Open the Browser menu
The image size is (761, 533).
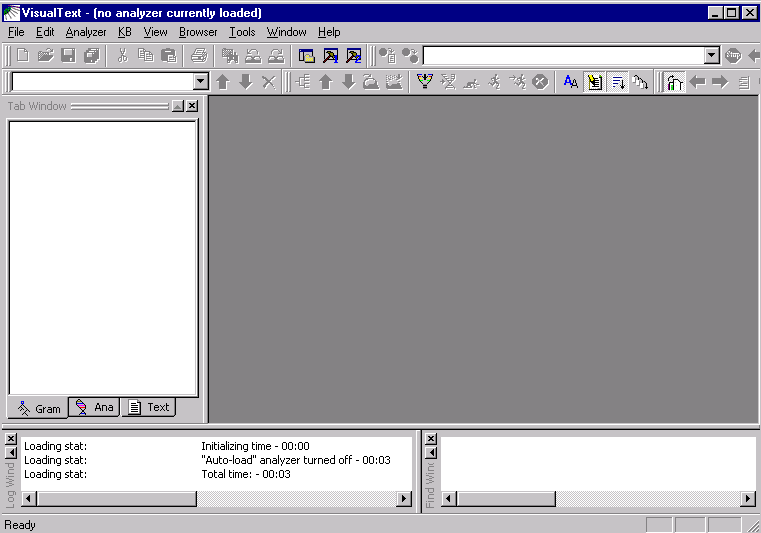pyautogui.click(x=198, y=32)
